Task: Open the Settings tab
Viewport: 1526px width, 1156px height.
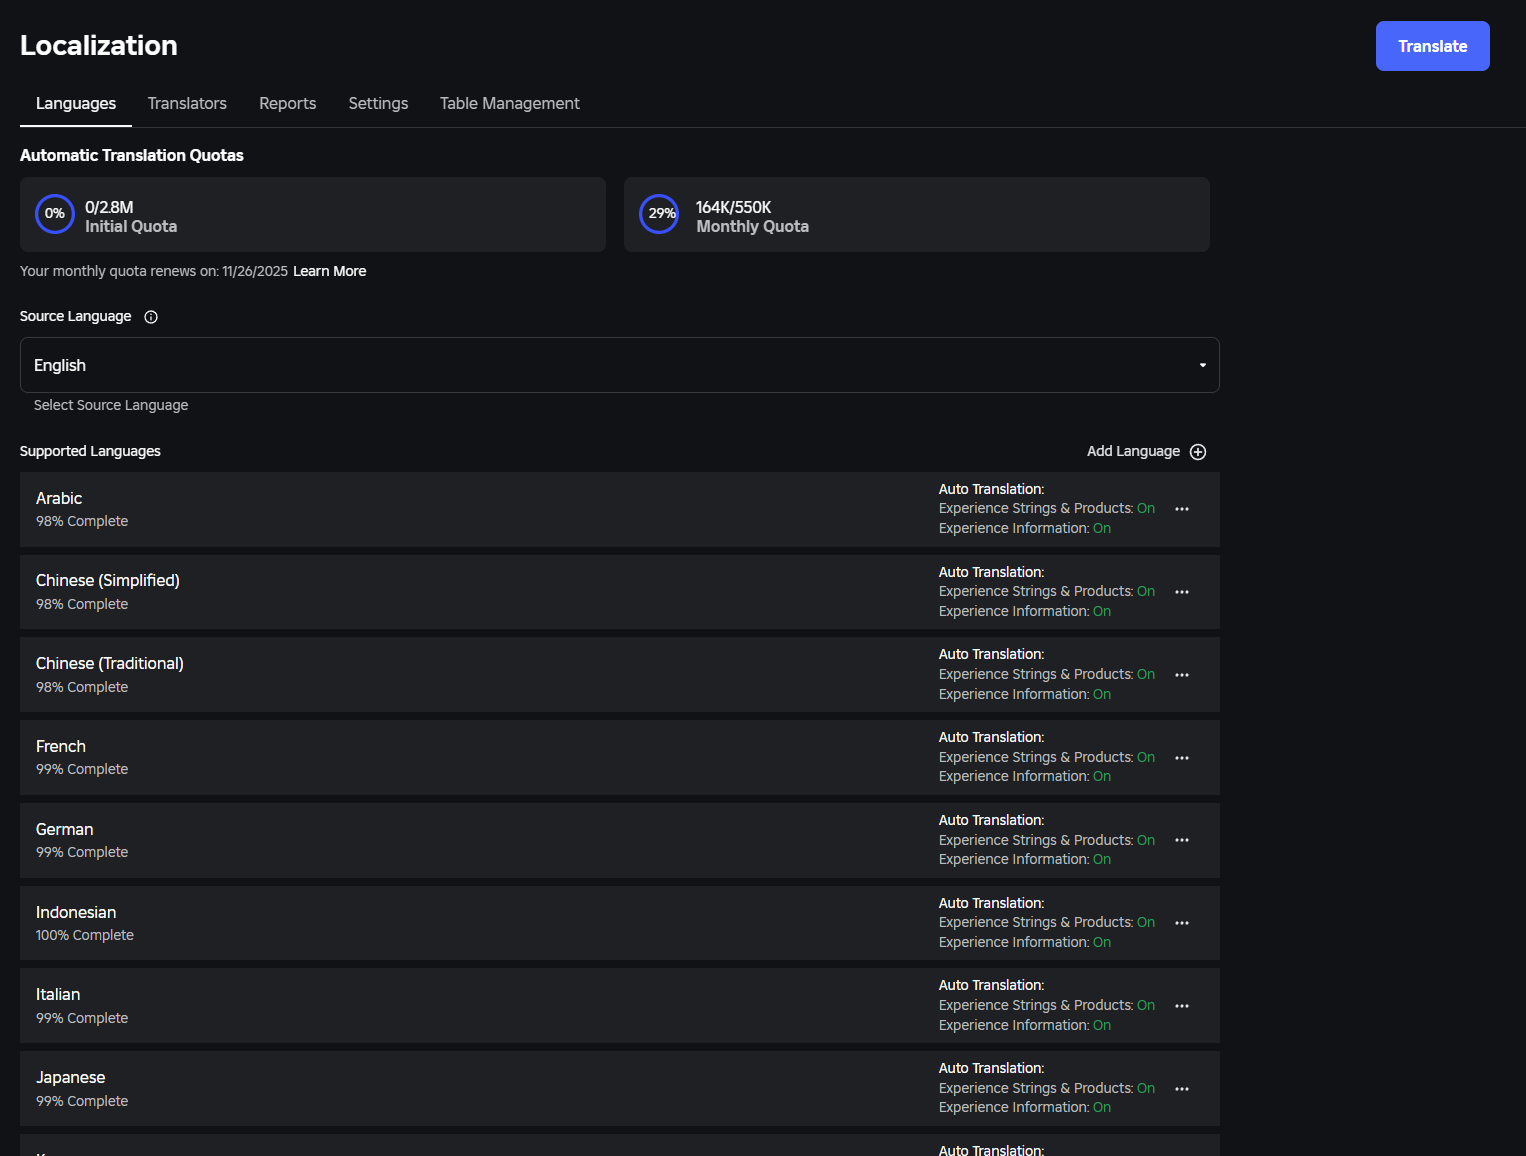Action: [378, 104]
